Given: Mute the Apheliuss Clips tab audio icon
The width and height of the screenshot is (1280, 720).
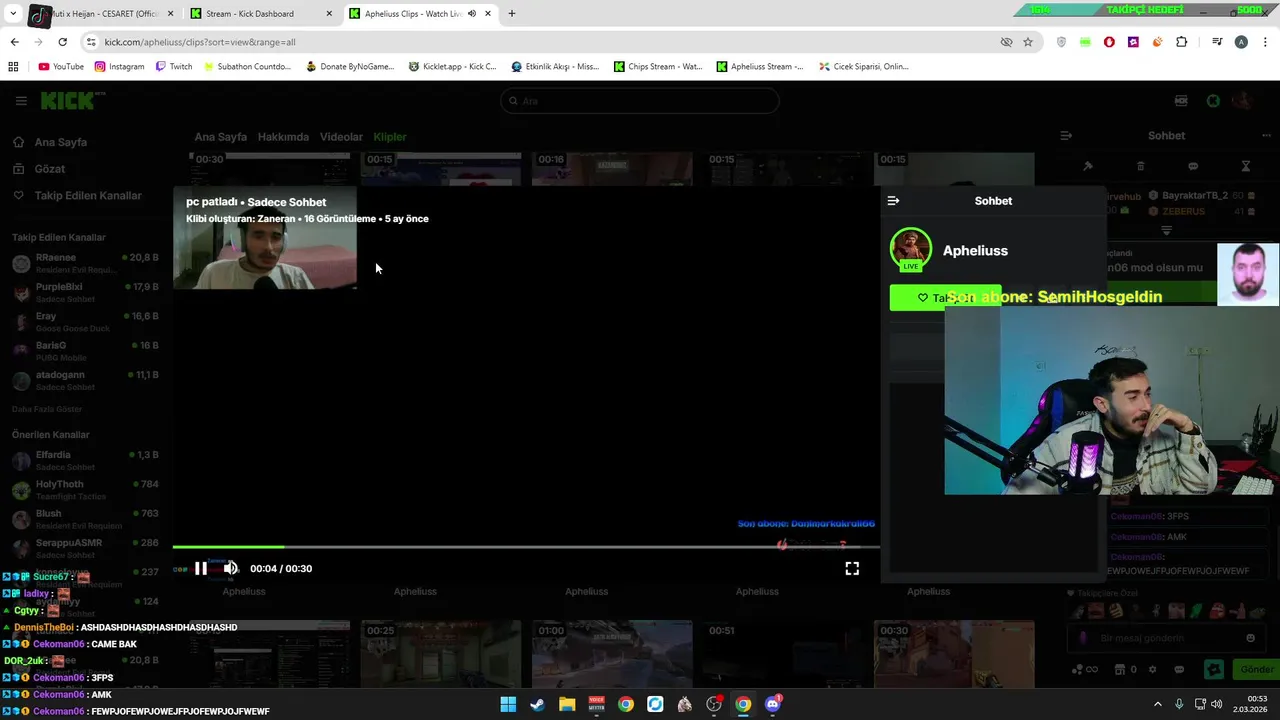Looking at the screenshot, I should pyautogui.click(x=472, y=14).
